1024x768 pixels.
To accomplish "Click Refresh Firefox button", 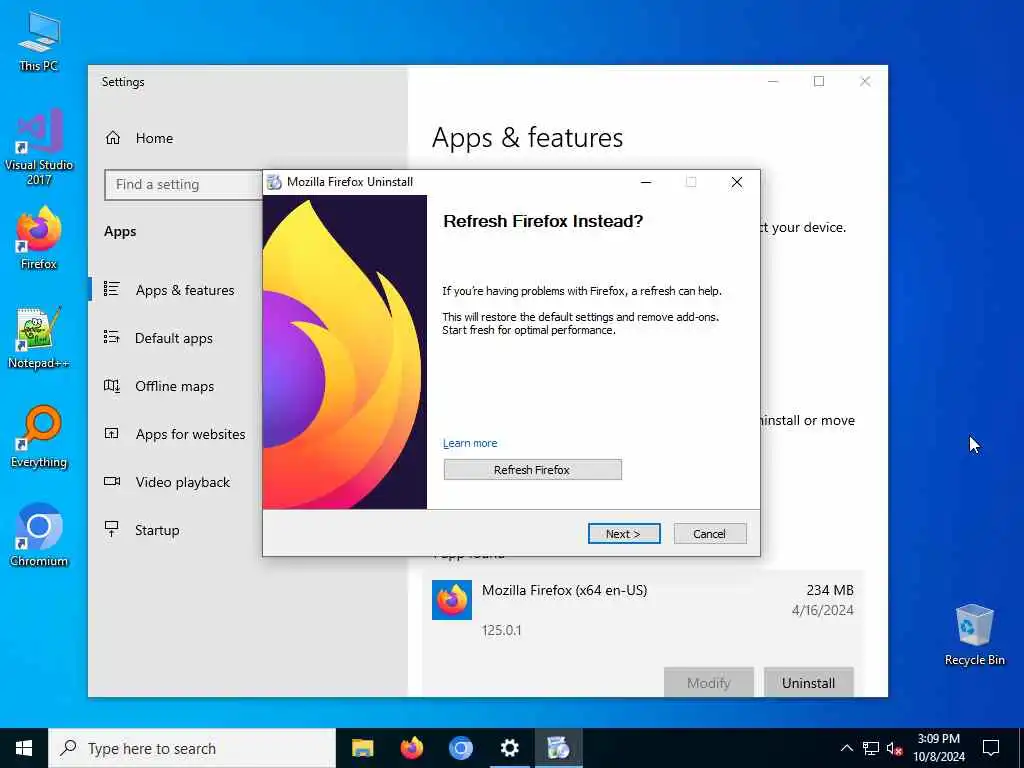I will (x=532, y=470).
